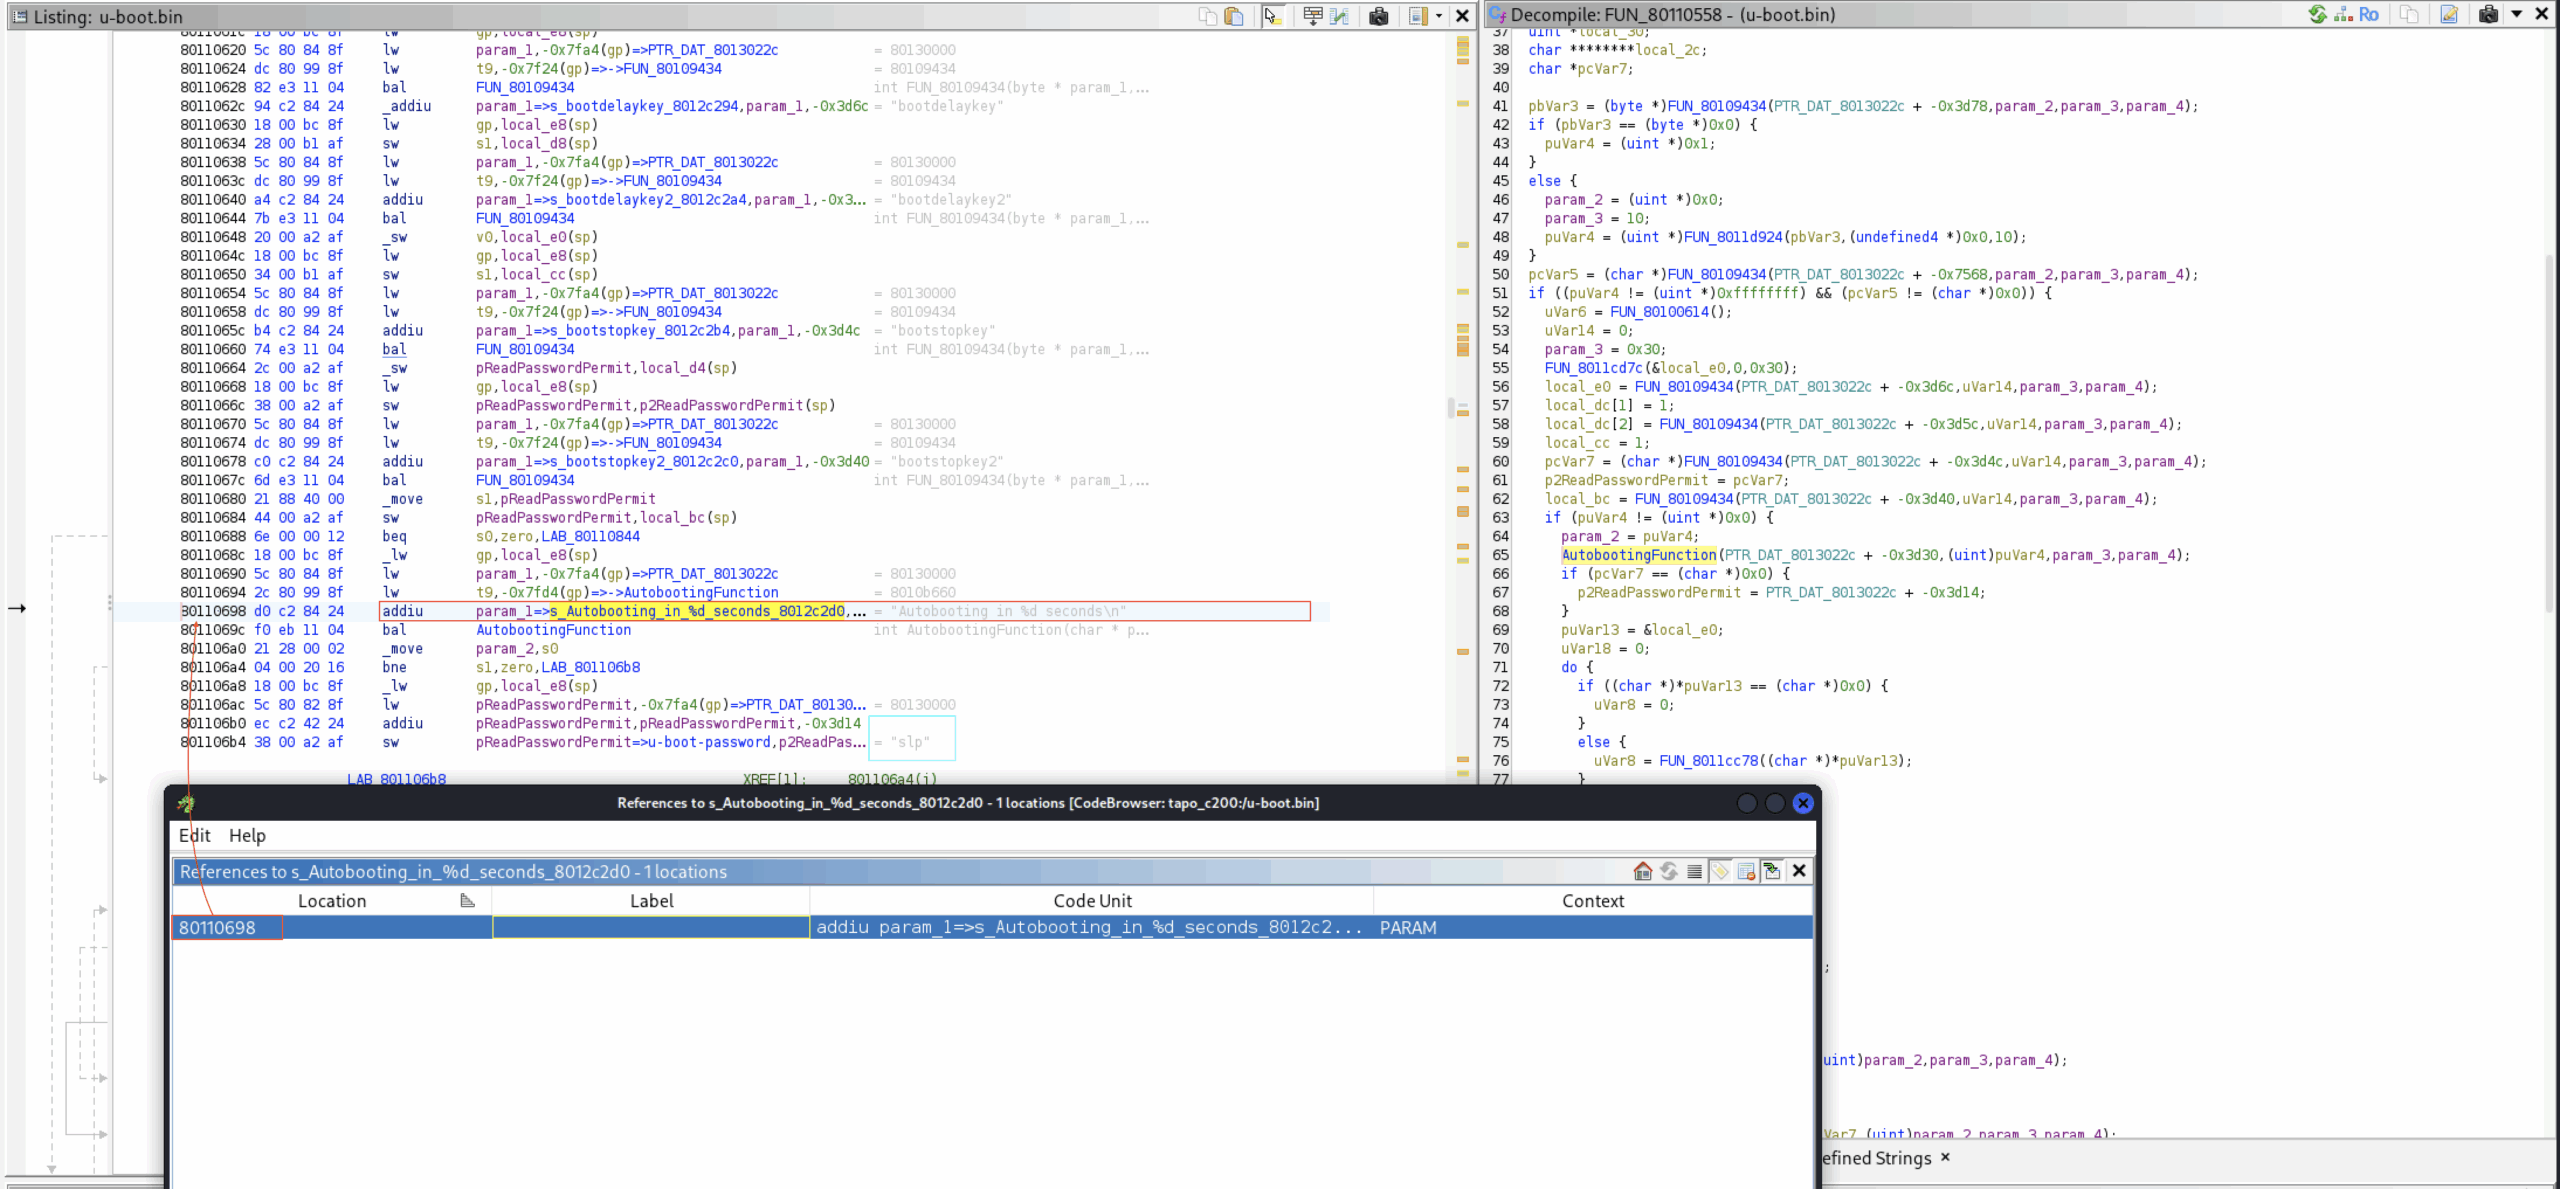This screenshot has width=2560, height=1189.
Task: Minimize the References window
Action: (x=1747, y=803)
